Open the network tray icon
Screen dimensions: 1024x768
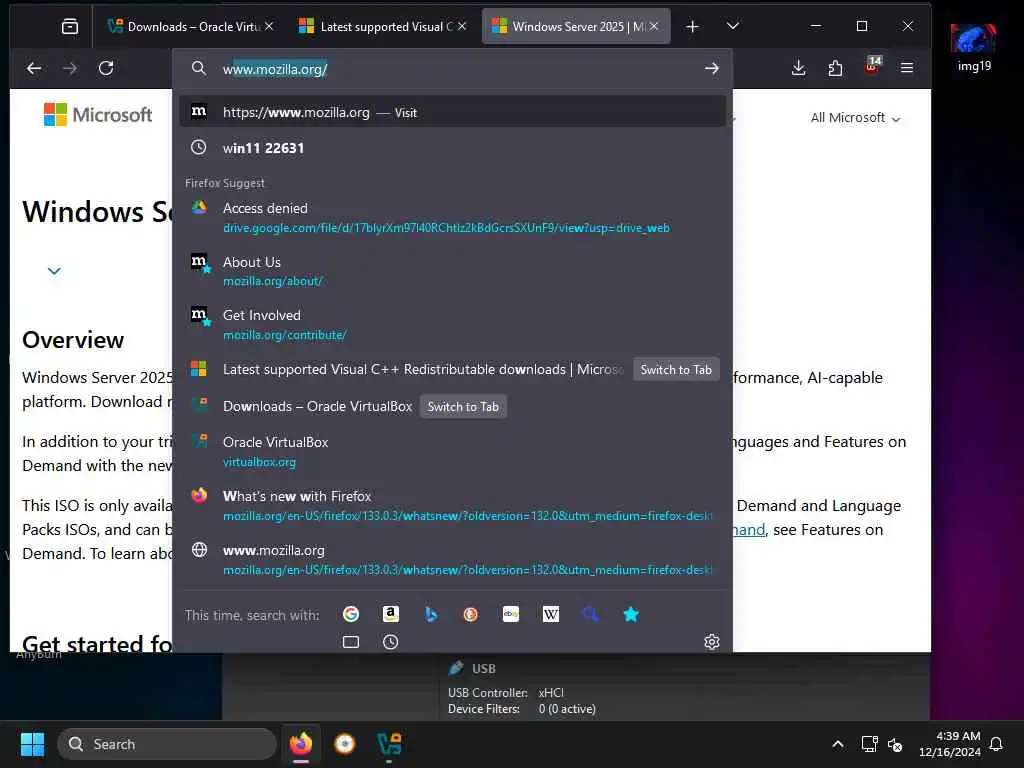(869, 744)
